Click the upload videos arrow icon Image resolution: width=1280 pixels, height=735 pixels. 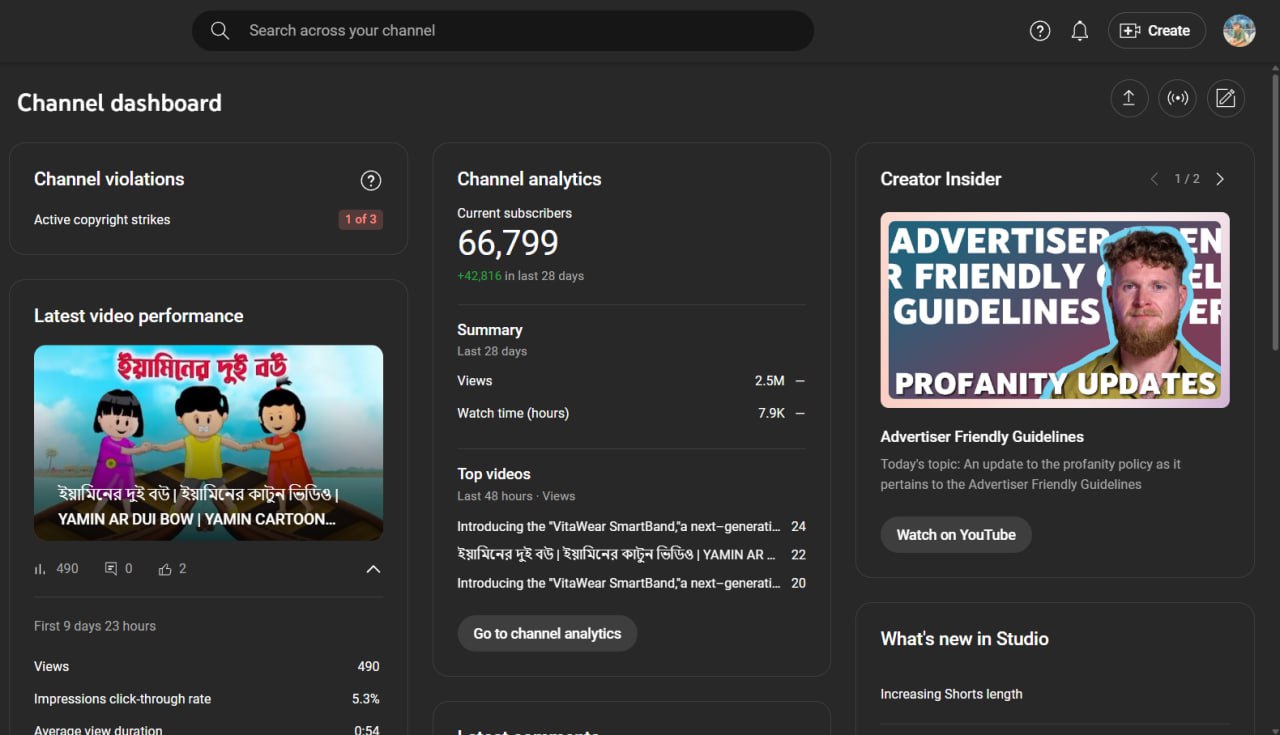tap(1129, 98)
